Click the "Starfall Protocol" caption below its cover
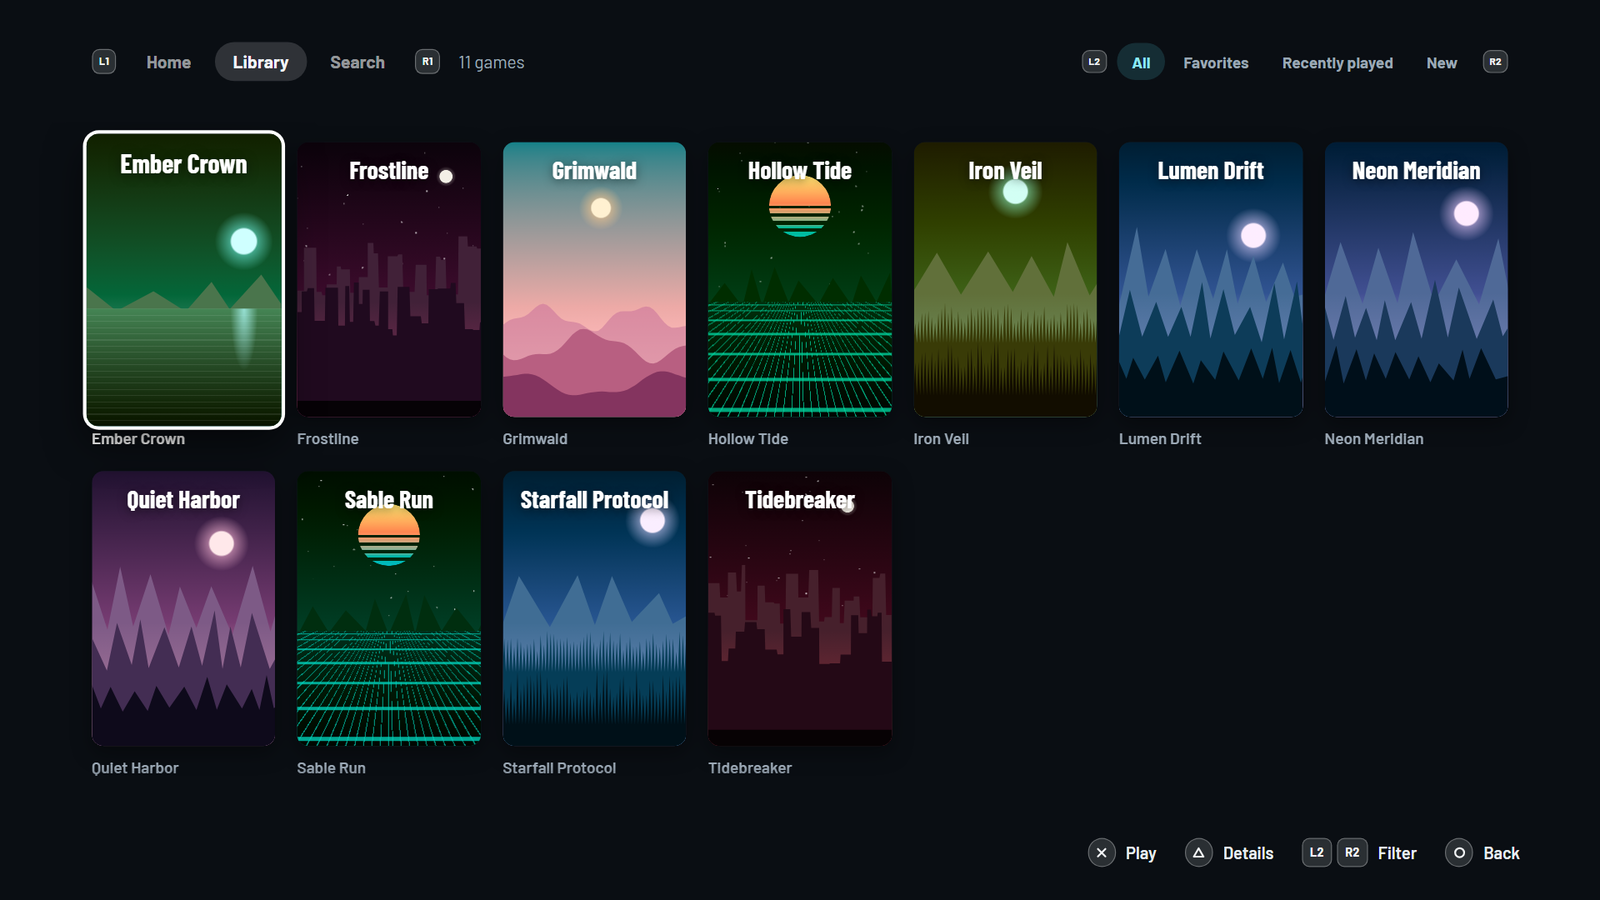 pos(559,768)
